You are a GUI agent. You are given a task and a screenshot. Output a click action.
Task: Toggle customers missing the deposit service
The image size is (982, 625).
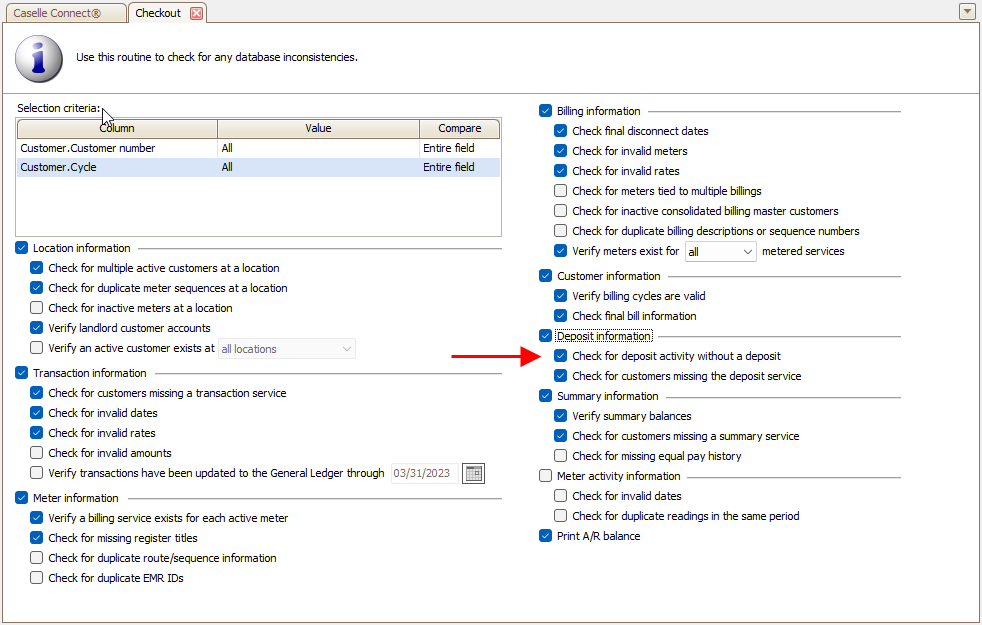561,376
